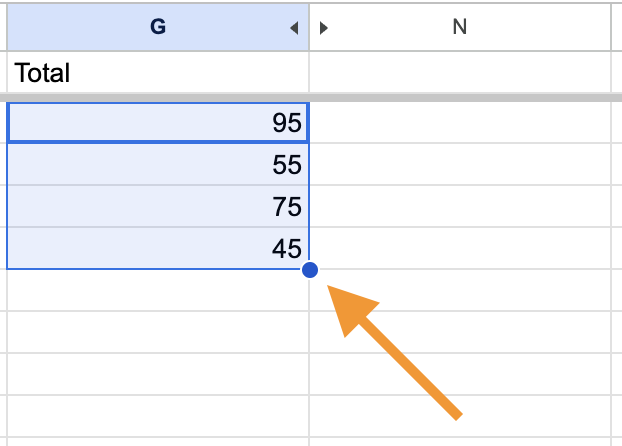
Task: Click the hidden columns right arrow on column N
Action: tap(323, 28)
